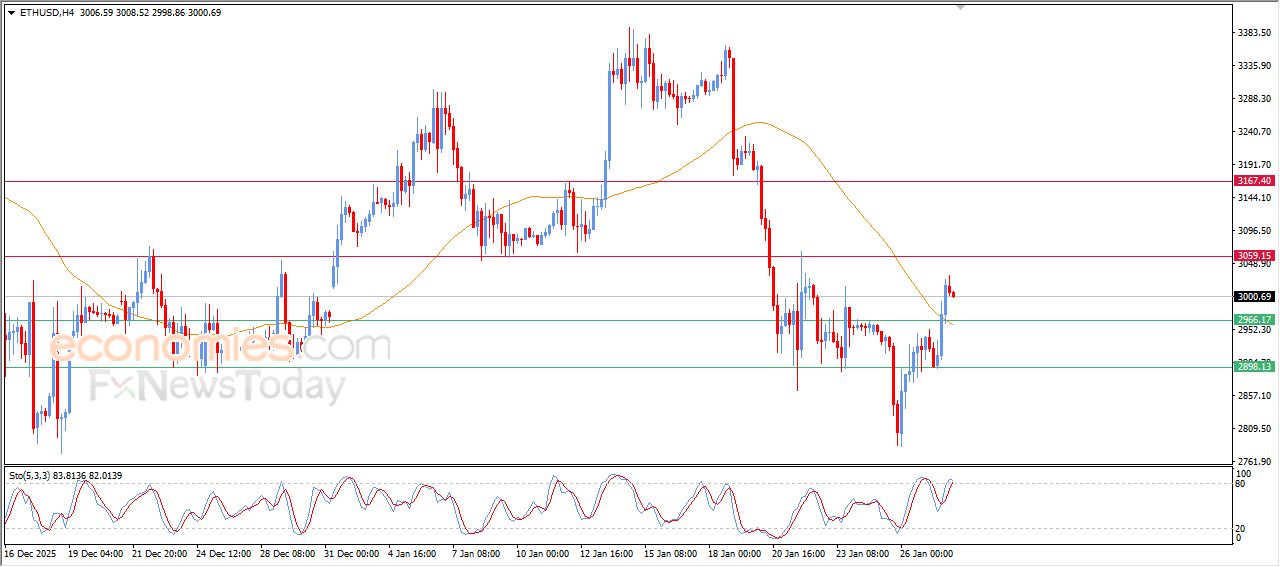Click the 2857.10 price axis label
Viewport: 1280px width, 567px height.
coord(1253,396)
